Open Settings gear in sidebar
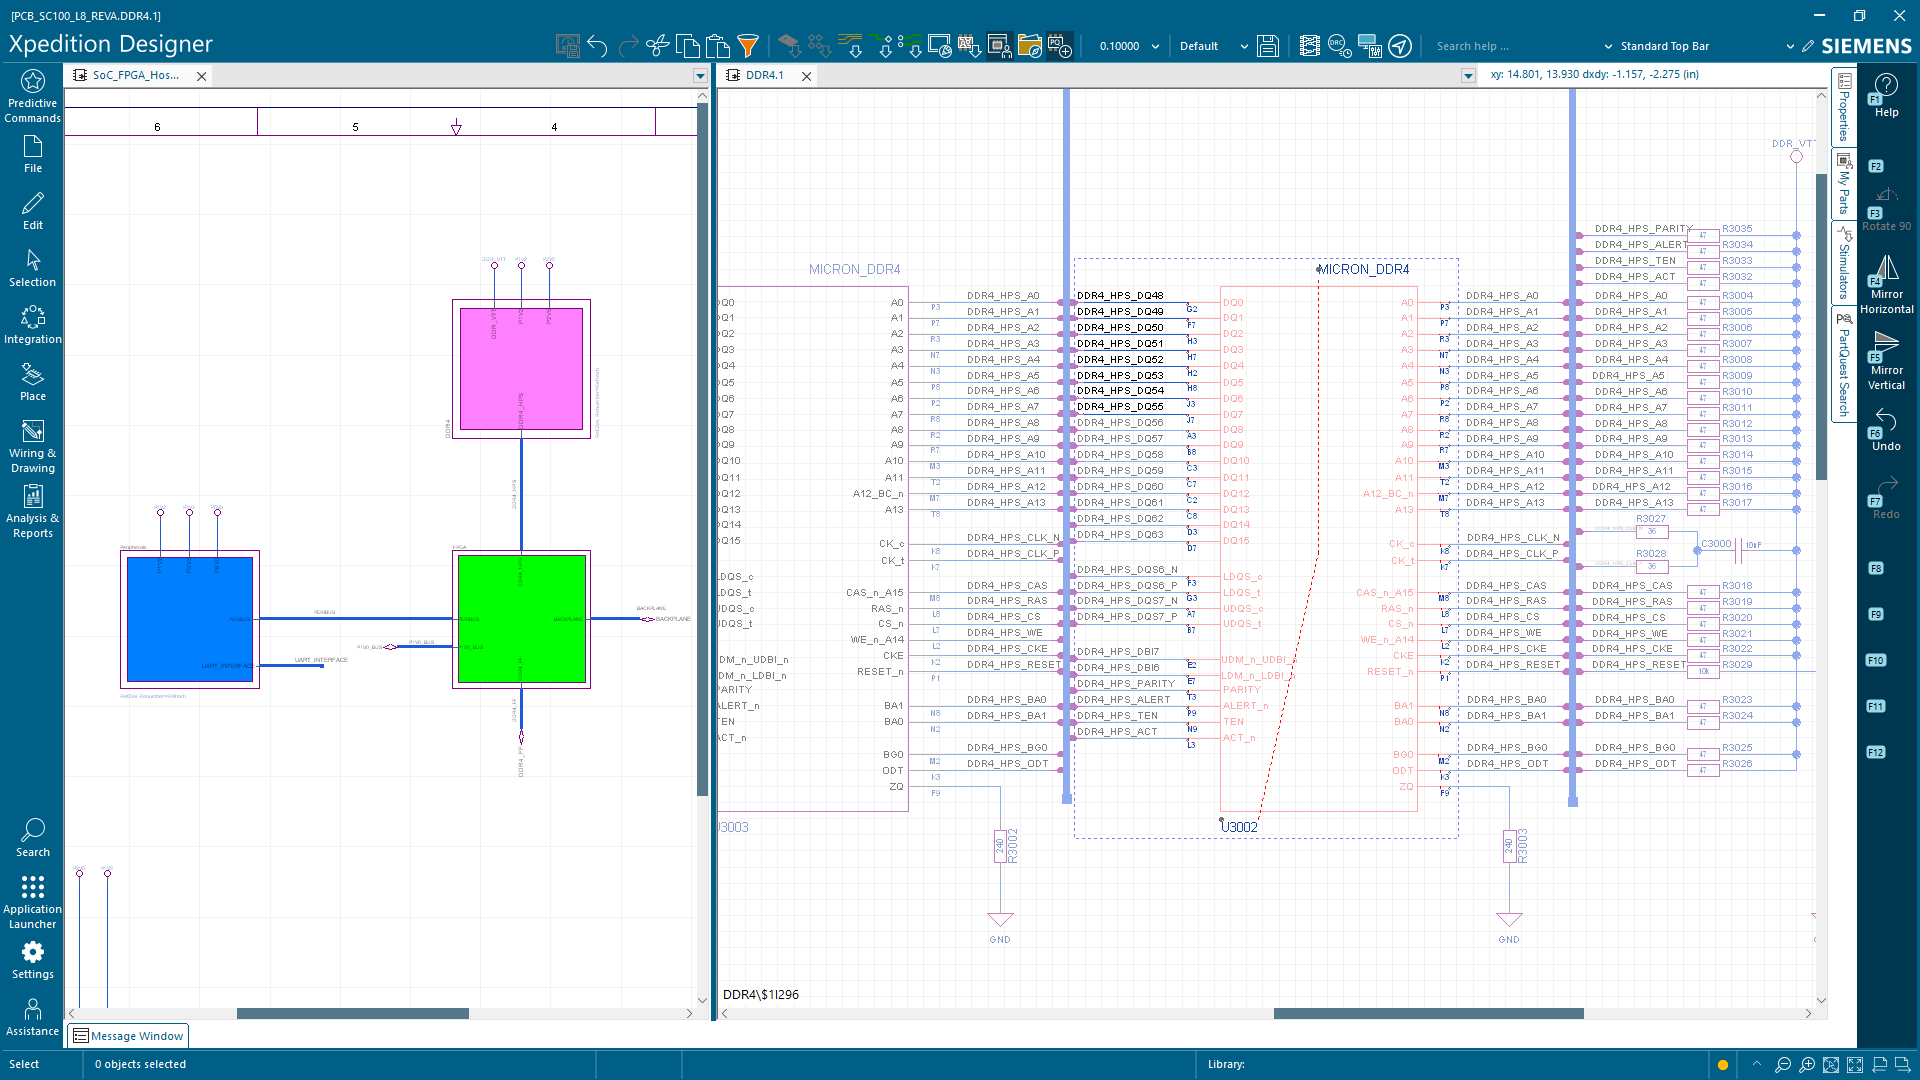Viewport: 1920px width, 1080px height. 32,960
